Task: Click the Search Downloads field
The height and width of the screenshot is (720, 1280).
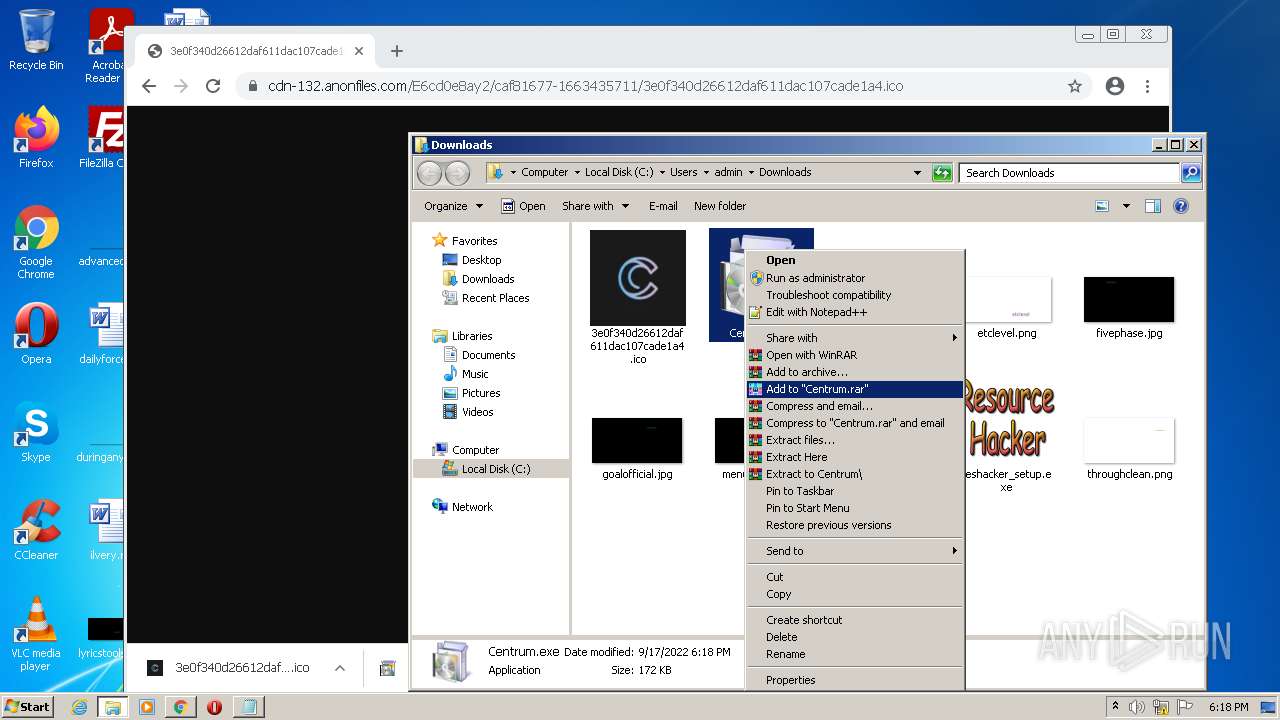Action: [x=1069, y=173]
